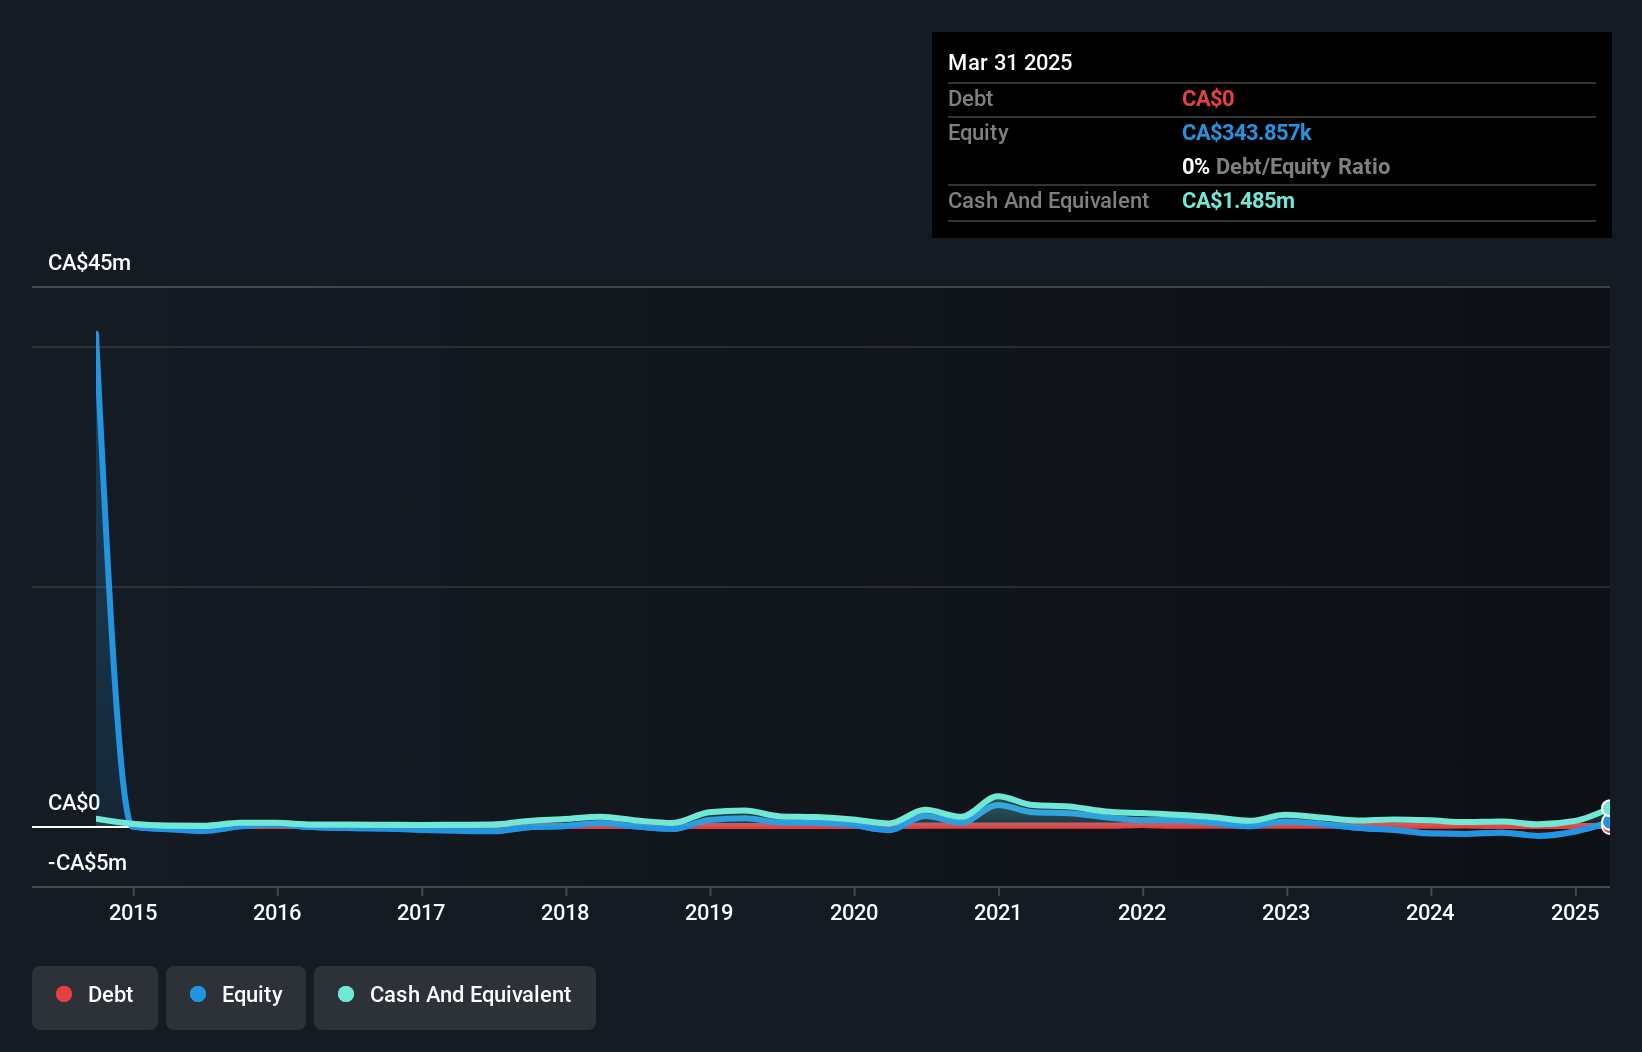1642x1052 pixels.
Task: Click the Equity peak at chart start
Action: [97, 333]
